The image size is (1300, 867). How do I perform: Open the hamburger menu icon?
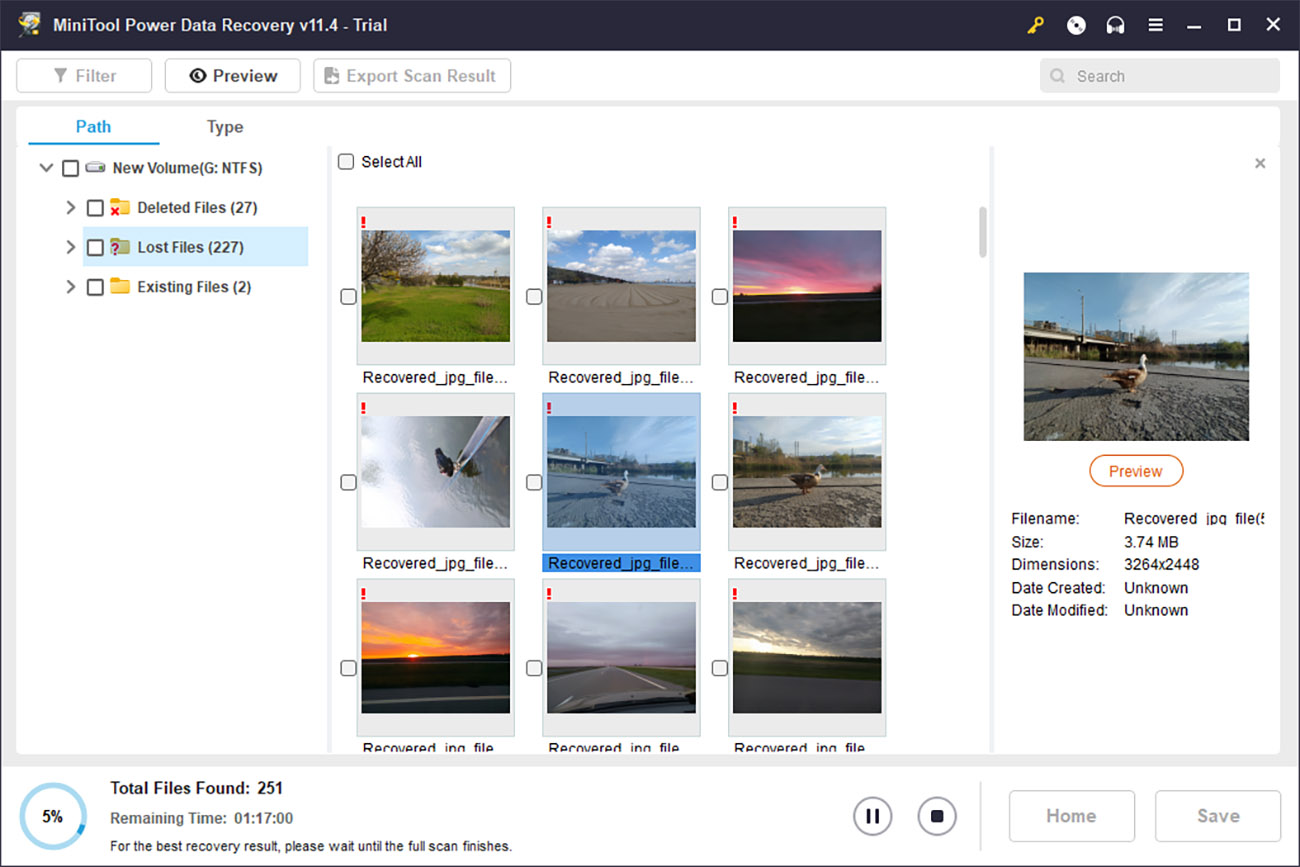(1155, 25)
